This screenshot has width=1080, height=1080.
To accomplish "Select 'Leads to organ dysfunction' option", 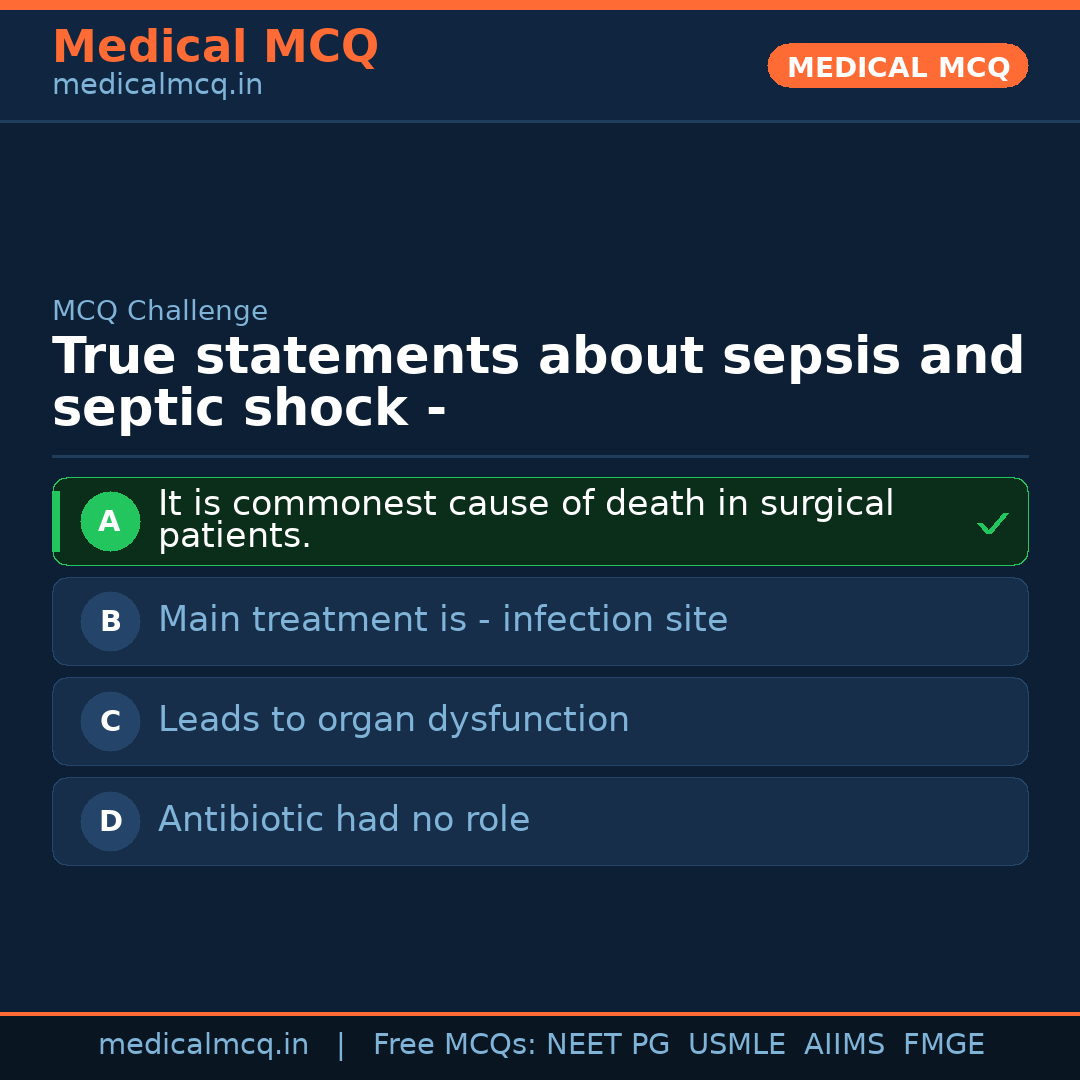I will pyautogui.click(x=394, y=720).
